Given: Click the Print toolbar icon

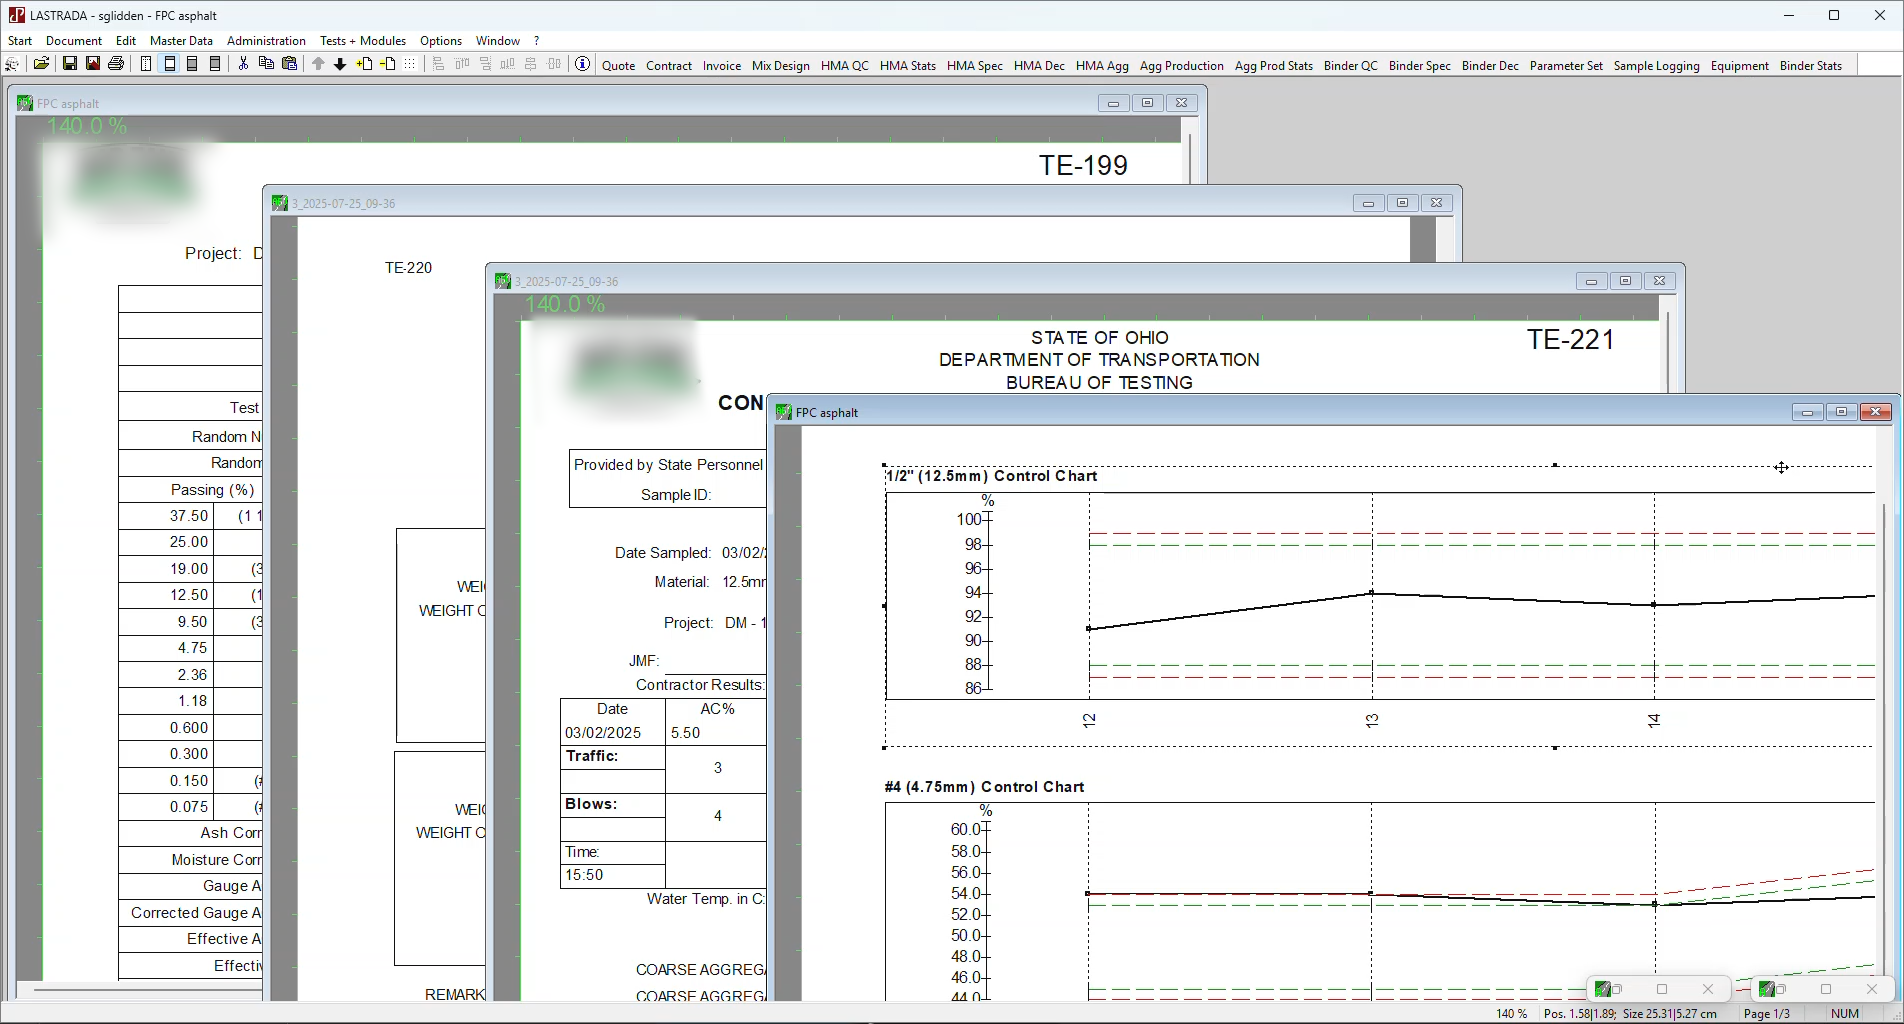Looking at the screenshot, I should [x=116, y=64].
